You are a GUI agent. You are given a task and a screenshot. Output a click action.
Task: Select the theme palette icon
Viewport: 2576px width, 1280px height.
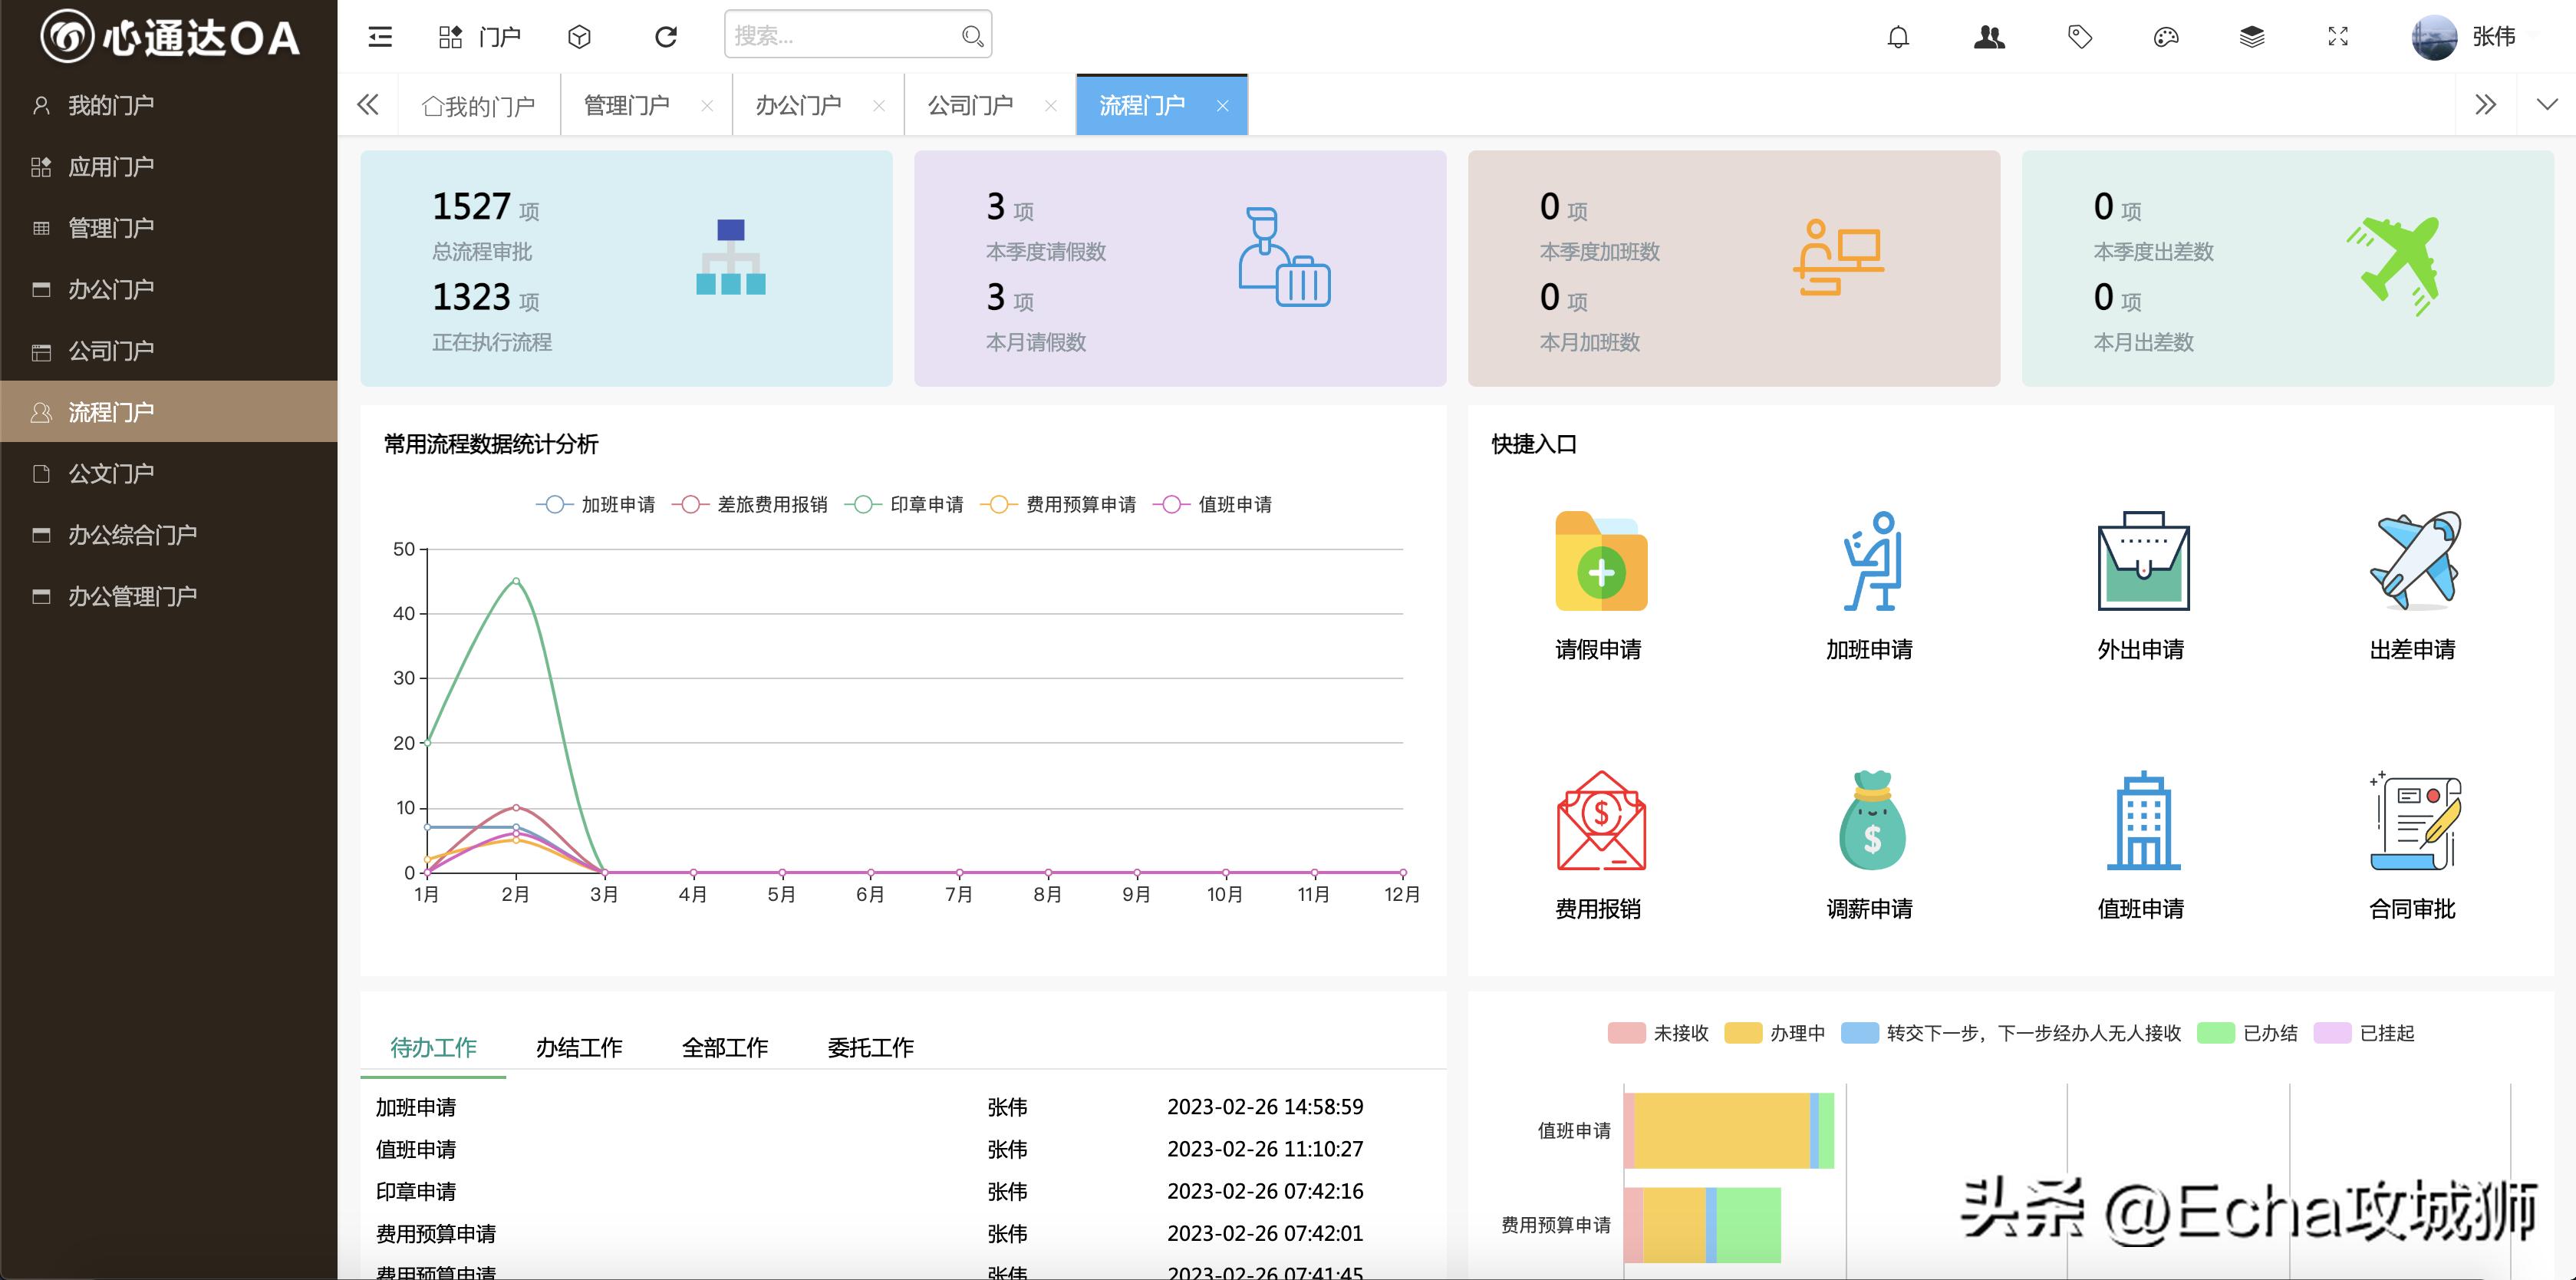click(x=2165, y=37)
